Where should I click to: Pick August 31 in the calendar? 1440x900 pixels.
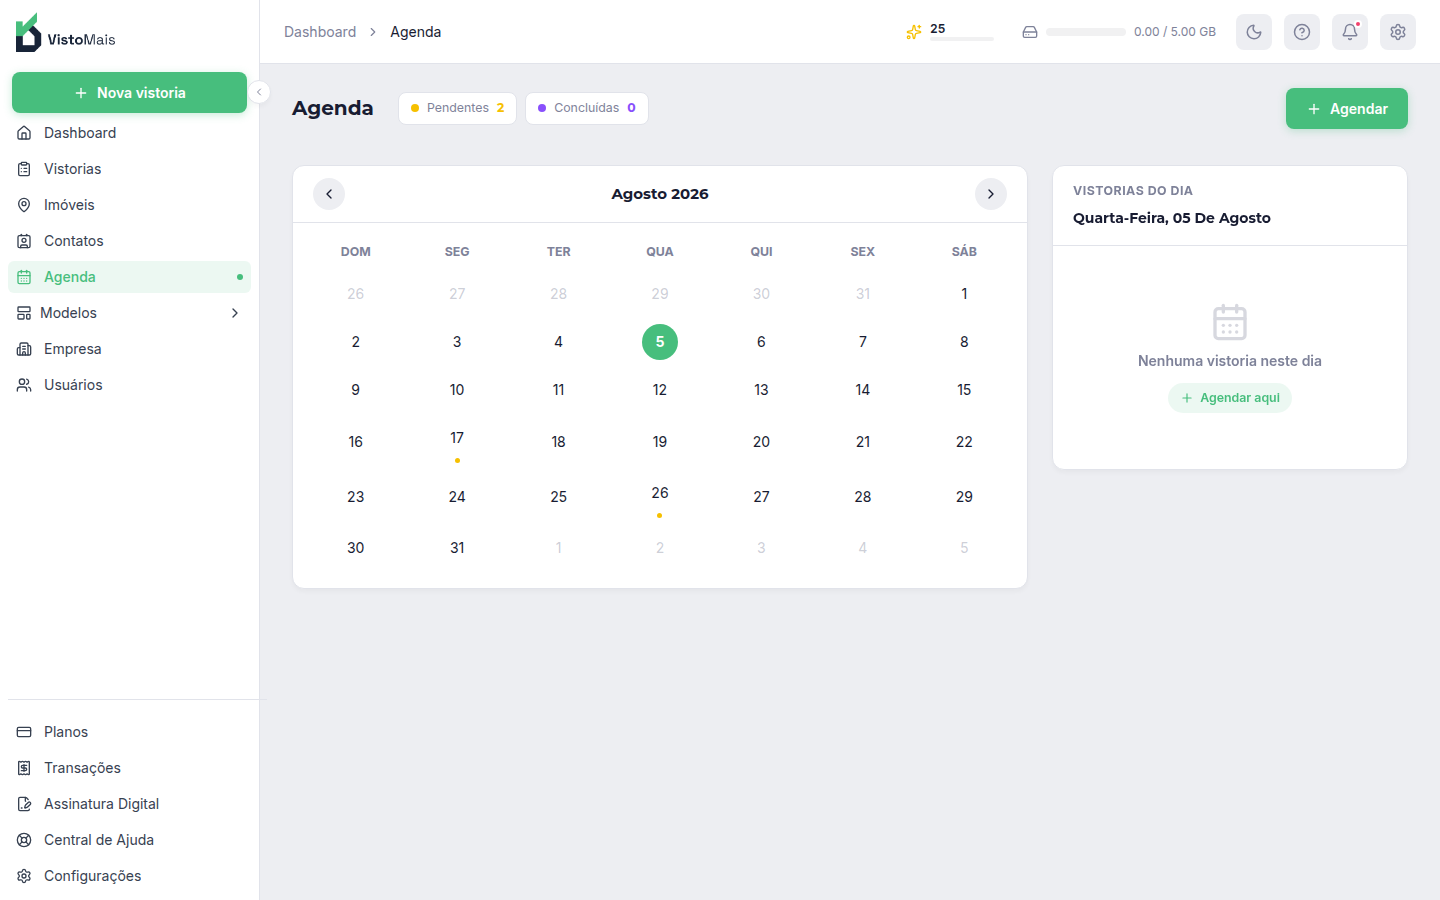click(457, 548)
